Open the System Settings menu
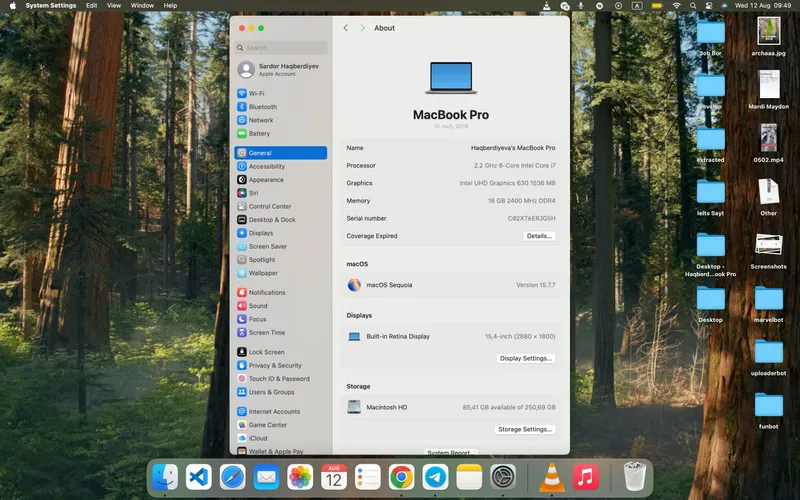Viewport: 800px width, 500px height. tap(51, 6)
